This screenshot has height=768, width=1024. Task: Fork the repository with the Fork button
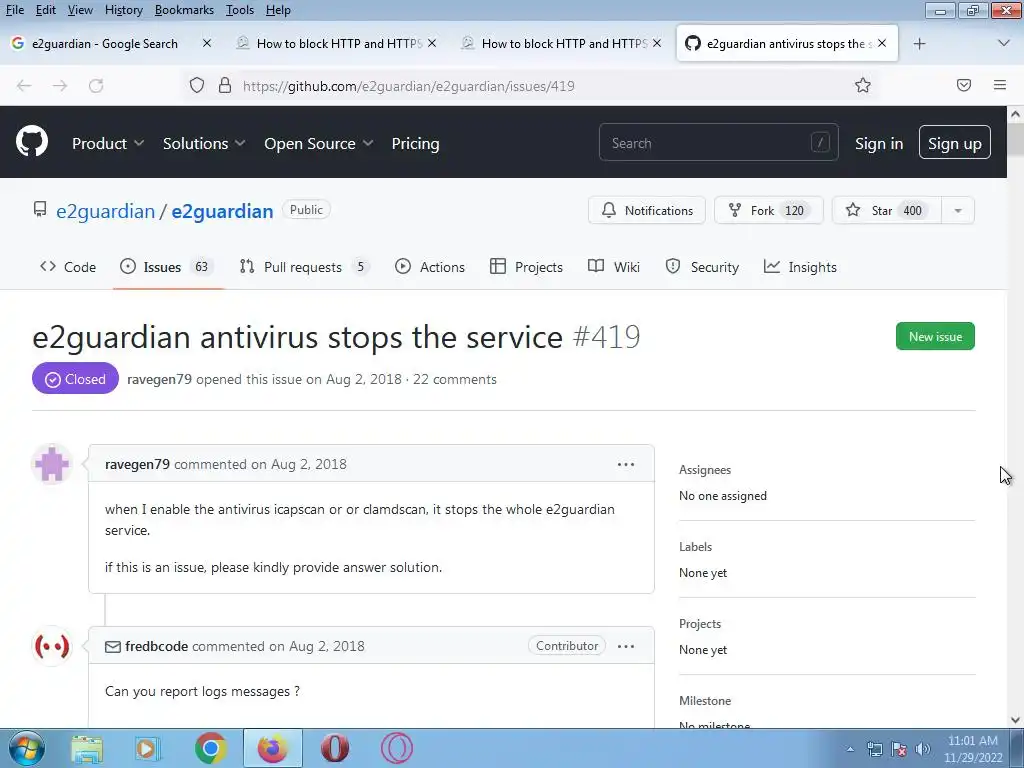769,210
